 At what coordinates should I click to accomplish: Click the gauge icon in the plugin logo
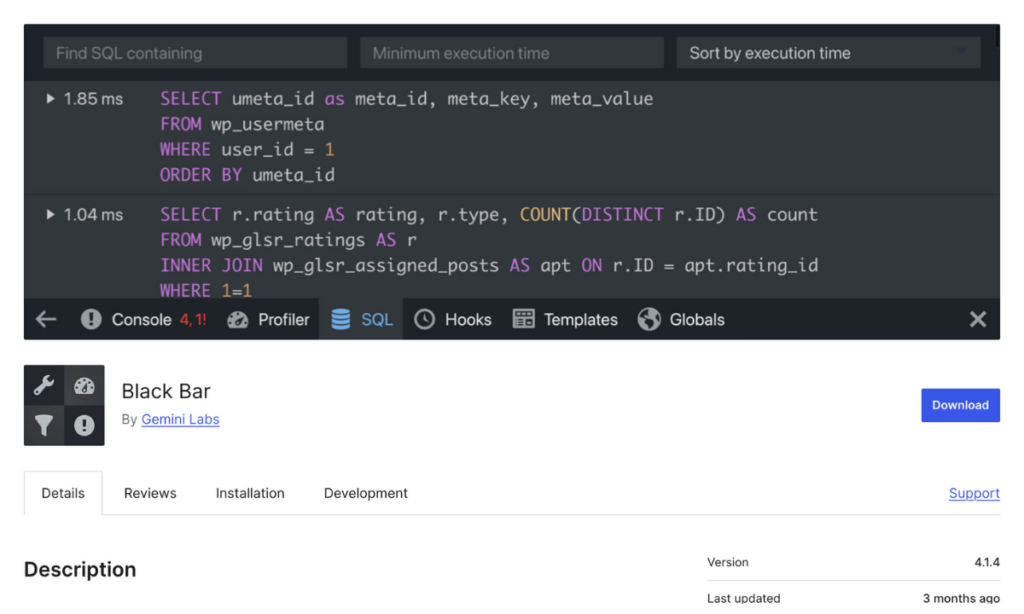pyautogui.click(x=85, y=385)
